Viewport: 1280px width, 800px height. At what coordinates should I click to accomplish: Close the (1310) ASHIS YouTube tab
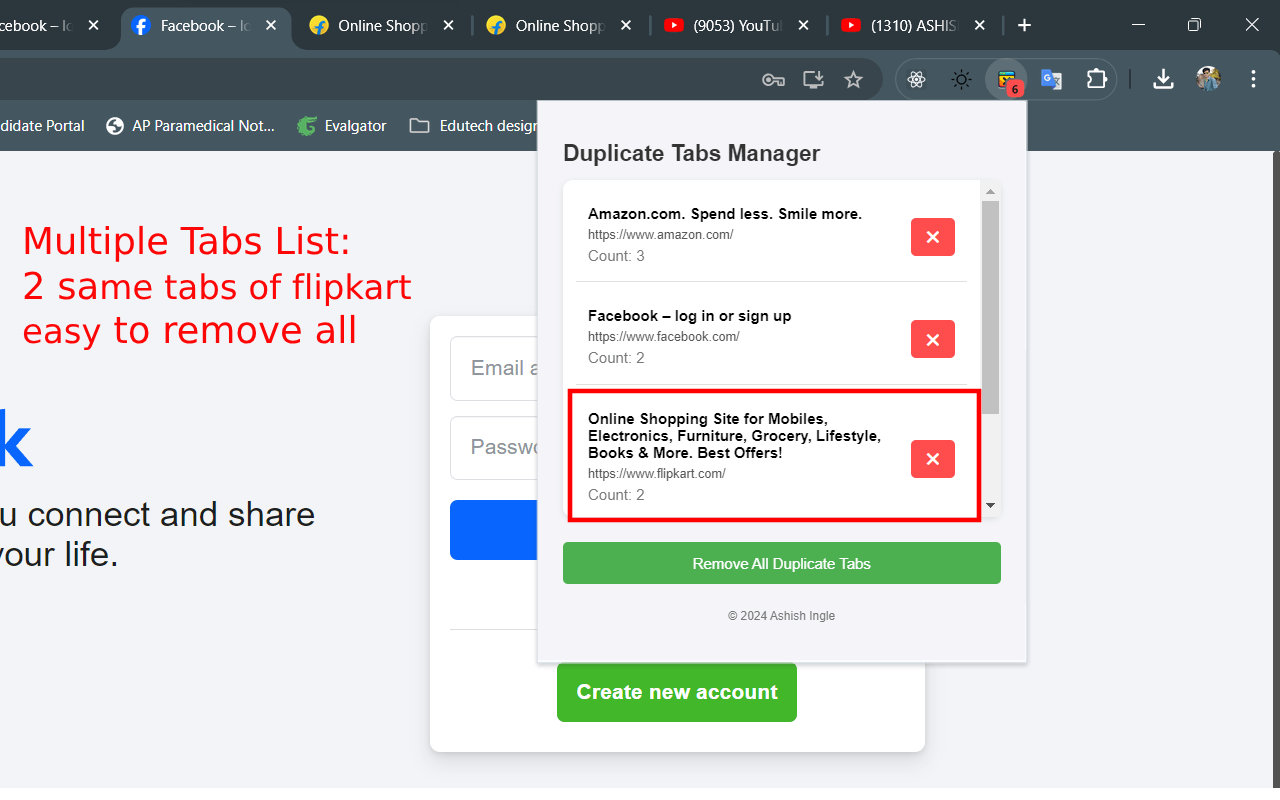[x=979, y=25]
